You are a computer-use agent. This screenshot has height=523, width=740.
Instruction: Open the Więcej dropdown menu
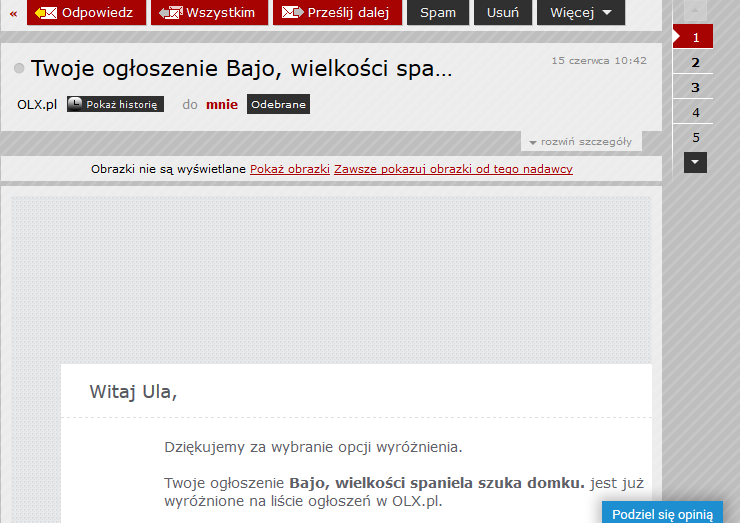coord(581,12)
